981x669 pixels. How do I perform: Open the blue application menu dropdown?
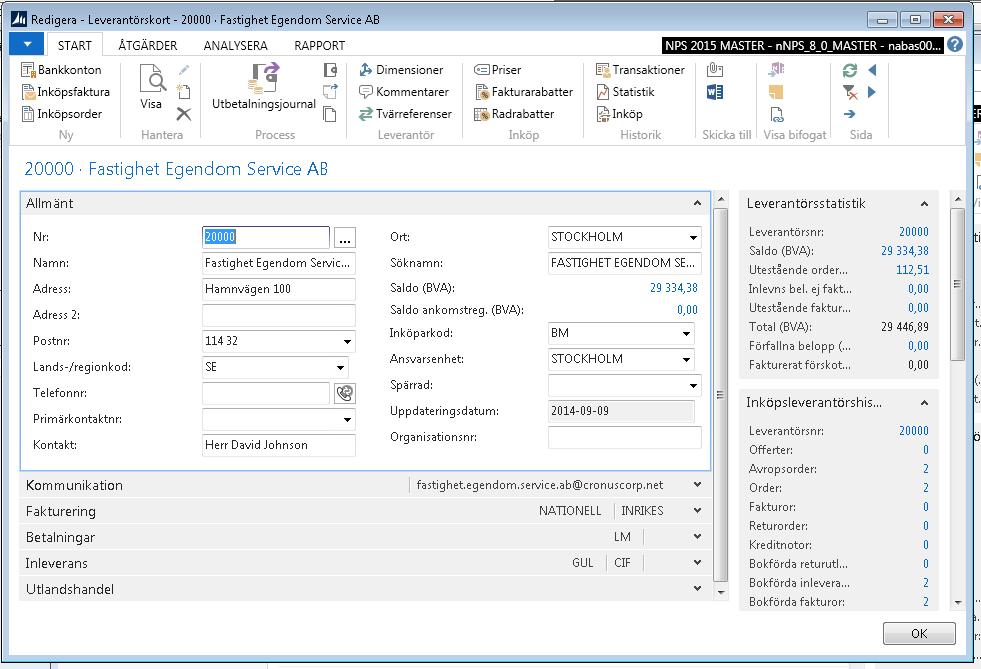pyautogui.click(x=27, y=44)
